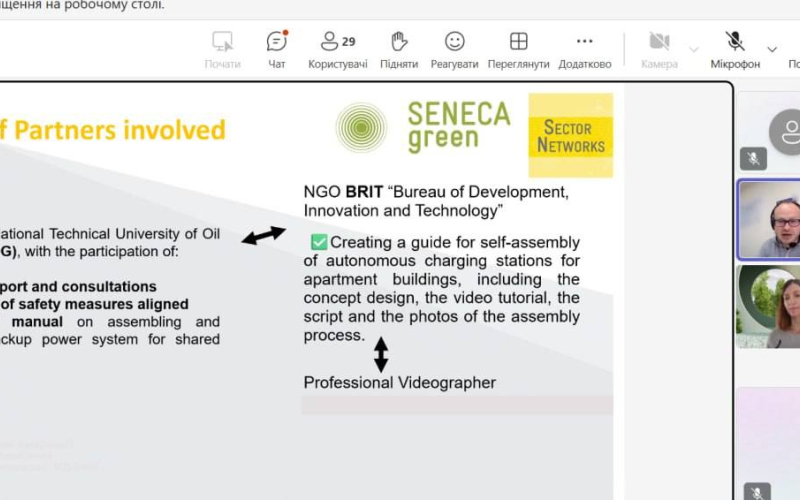Click the Sector Networks yellow logo box
The image size is (800, 500).
point(570,136)
